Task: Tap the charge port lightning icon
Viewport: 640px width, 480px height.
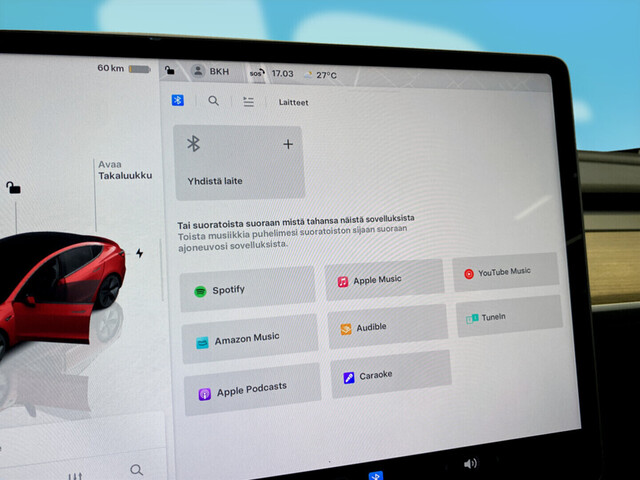Action: [140, 253]
